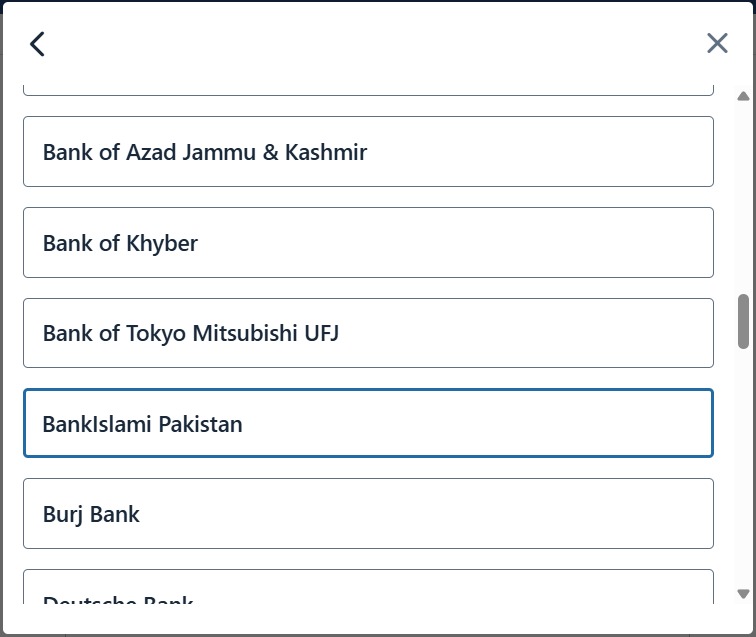The image size is (756, 637).
Task: Click the scrollbar down arrow
Action: 743,594
